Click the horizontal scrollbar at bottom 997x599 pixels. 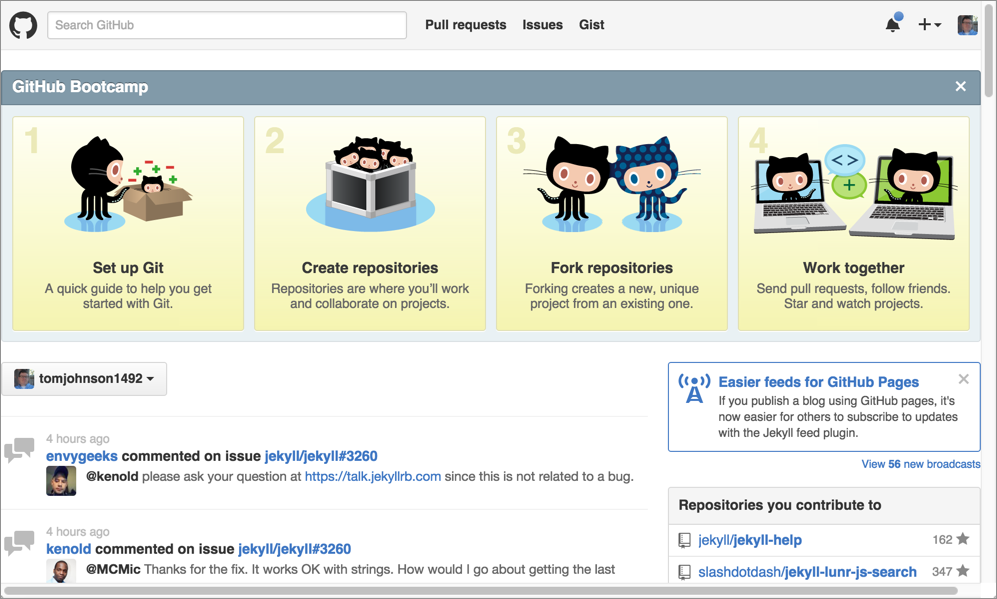click(480, 591)
